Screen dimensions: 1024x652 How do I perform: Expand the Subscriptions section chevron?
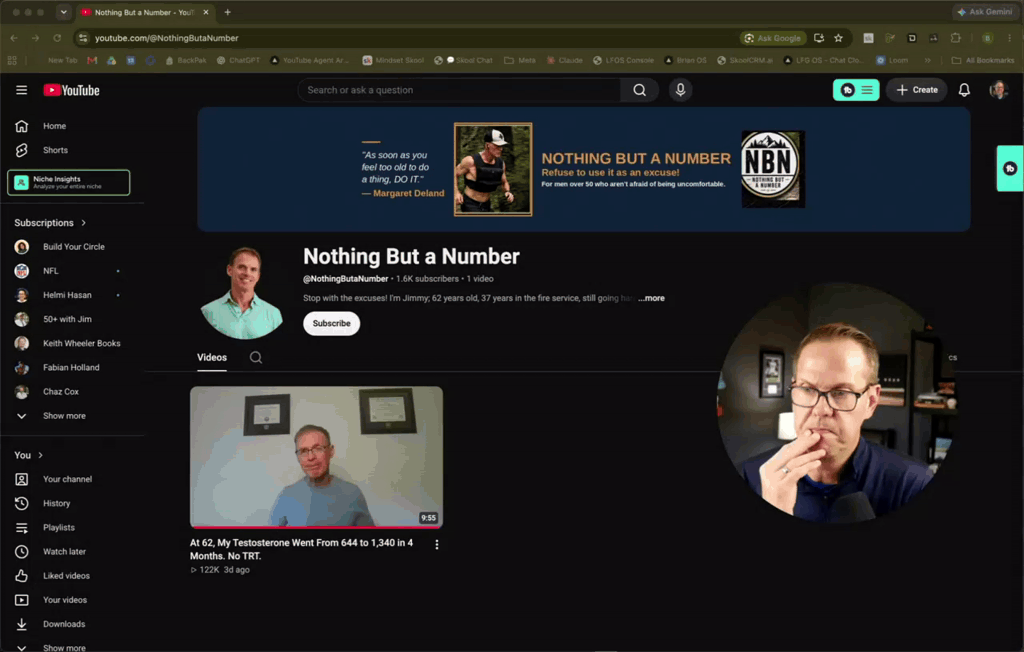[84, 223]
